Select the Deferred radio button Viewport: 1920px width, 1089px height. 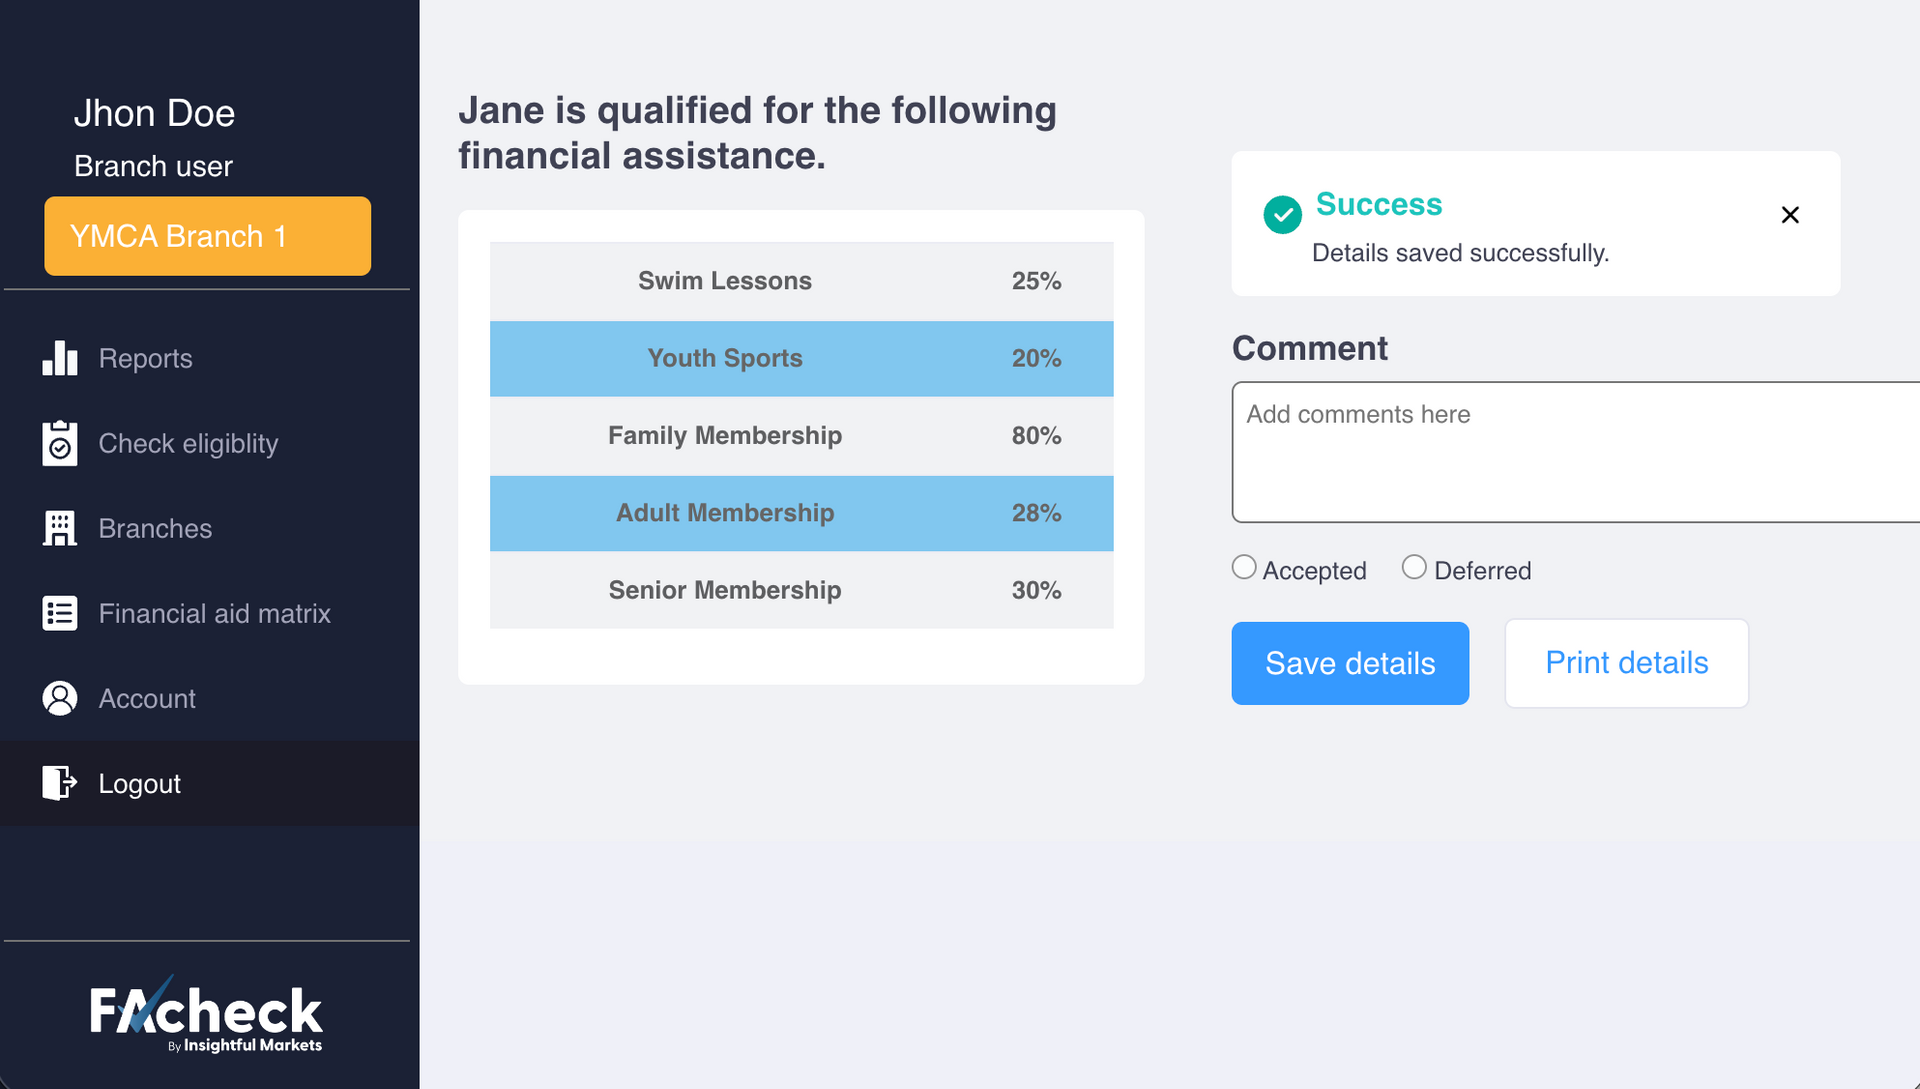(1414, 567)
